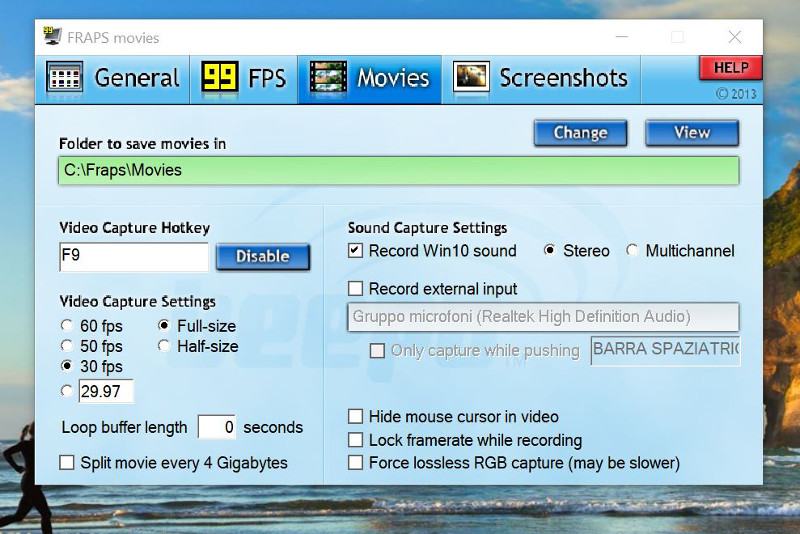Click the loop buffer length seconds field

click(217, 427)
